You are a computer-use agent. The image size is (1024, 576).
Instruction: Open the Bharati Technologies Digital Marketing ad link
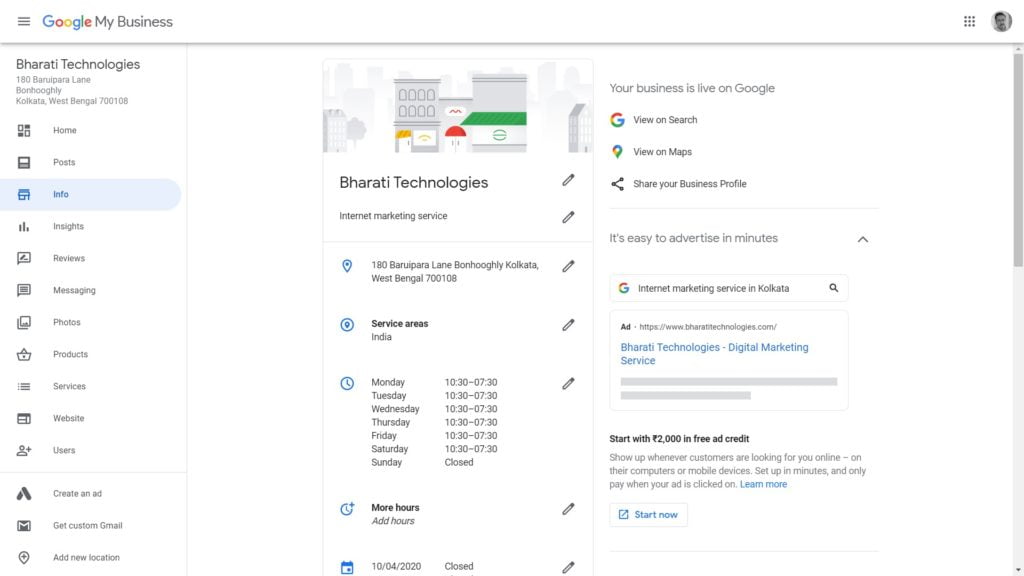(x=714, y=354)
